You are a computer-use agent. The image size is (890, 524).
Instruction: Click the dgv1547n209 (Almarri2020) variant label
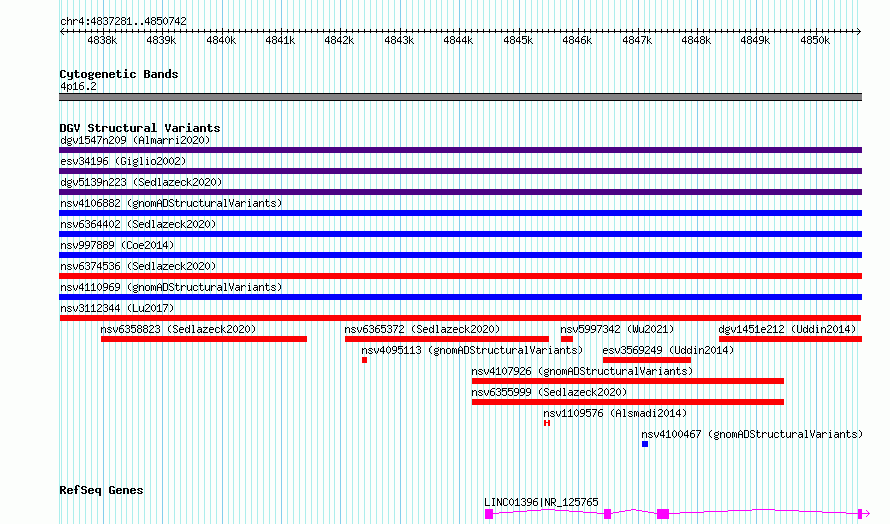(x=135, y=140)
